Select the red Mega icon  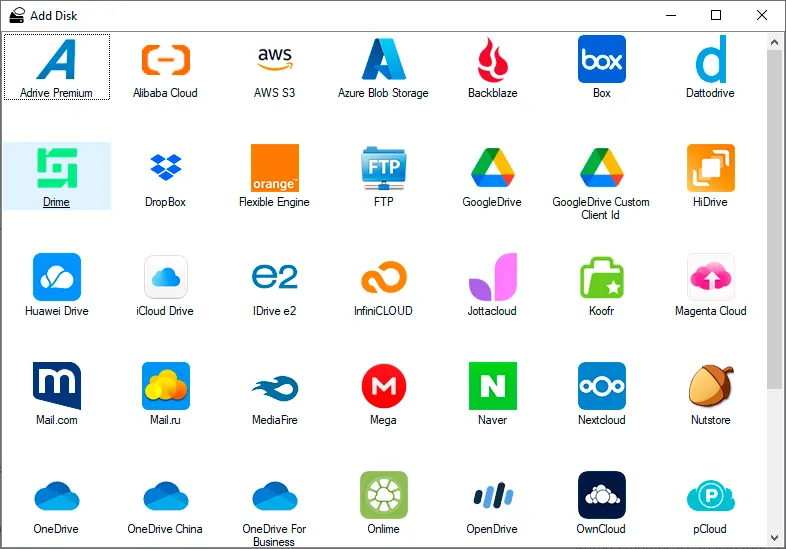[x=383, y=386]
